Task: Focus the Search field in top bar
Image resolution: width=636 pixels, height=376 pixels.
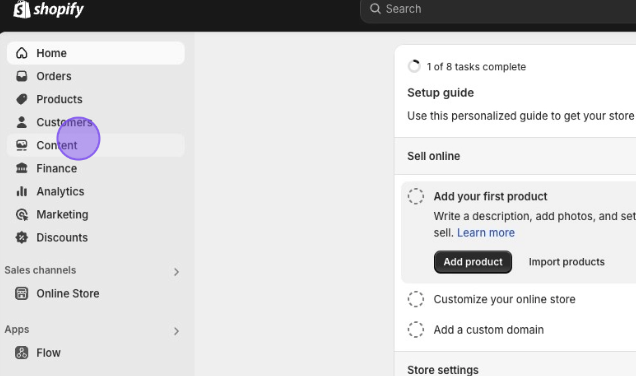Action: [x=499, y=10]
